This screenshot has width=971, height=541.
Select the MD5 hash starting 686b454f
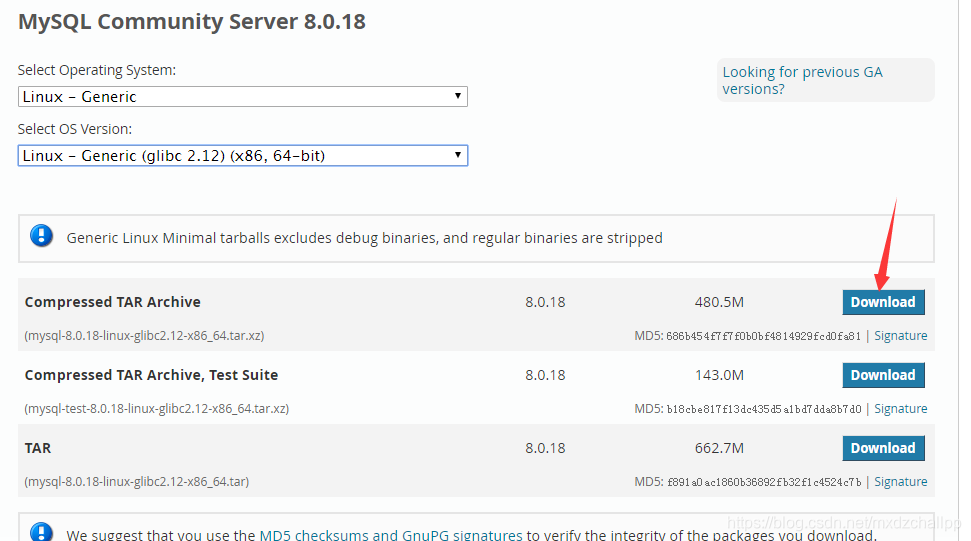[764, 336]
